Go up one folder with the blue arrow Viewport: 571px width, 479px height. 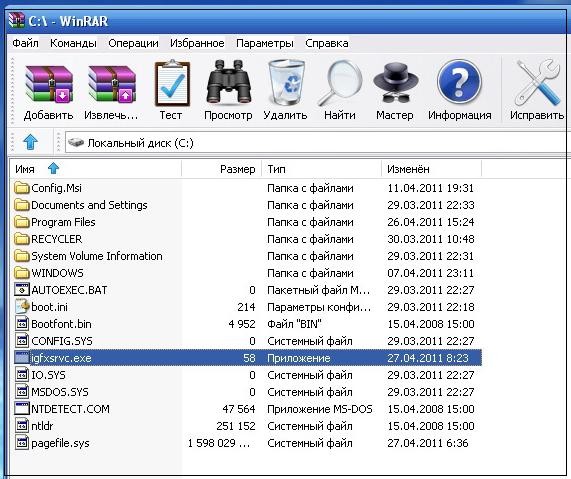31,142
